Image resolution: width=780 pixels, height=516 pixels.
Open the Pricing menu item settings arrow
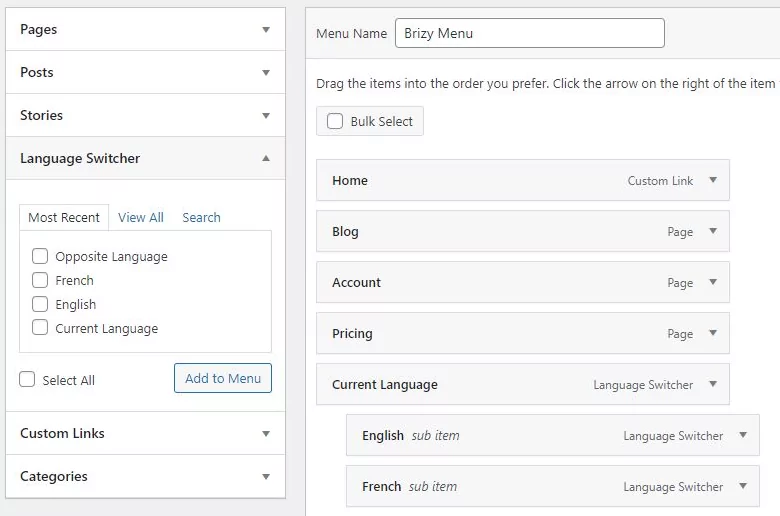point(713,333)
